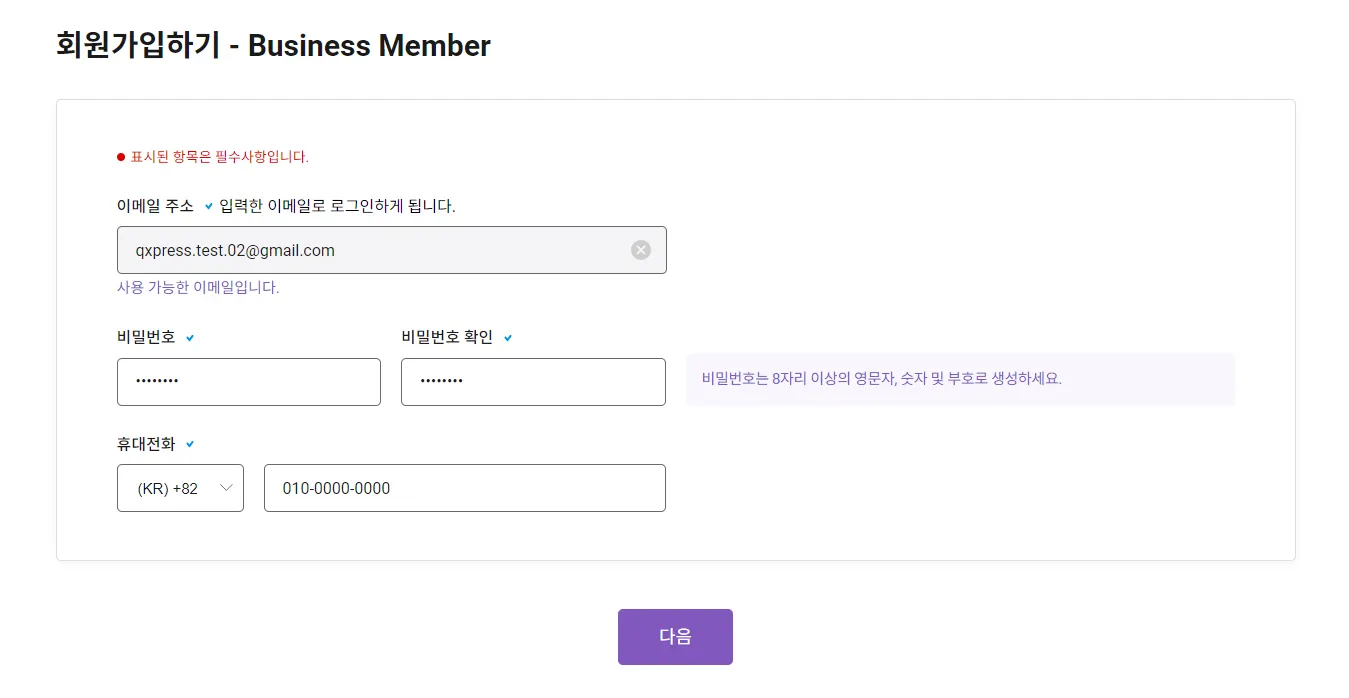Image resolution: width=1349 pixels, height=698 pixels.
Task: Click the 이메일 주소 field label
Action: click(155, 206)
